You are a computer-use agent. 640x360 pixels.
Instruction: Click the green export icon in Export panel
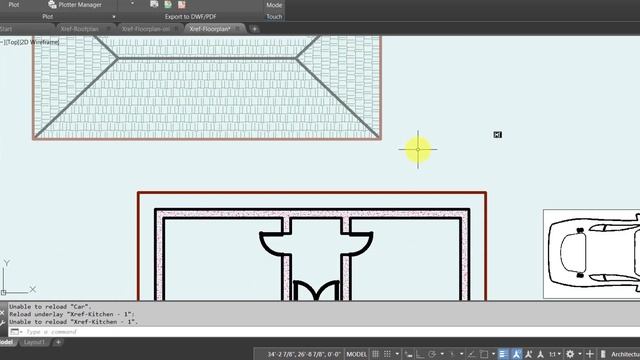click(168, 4)
